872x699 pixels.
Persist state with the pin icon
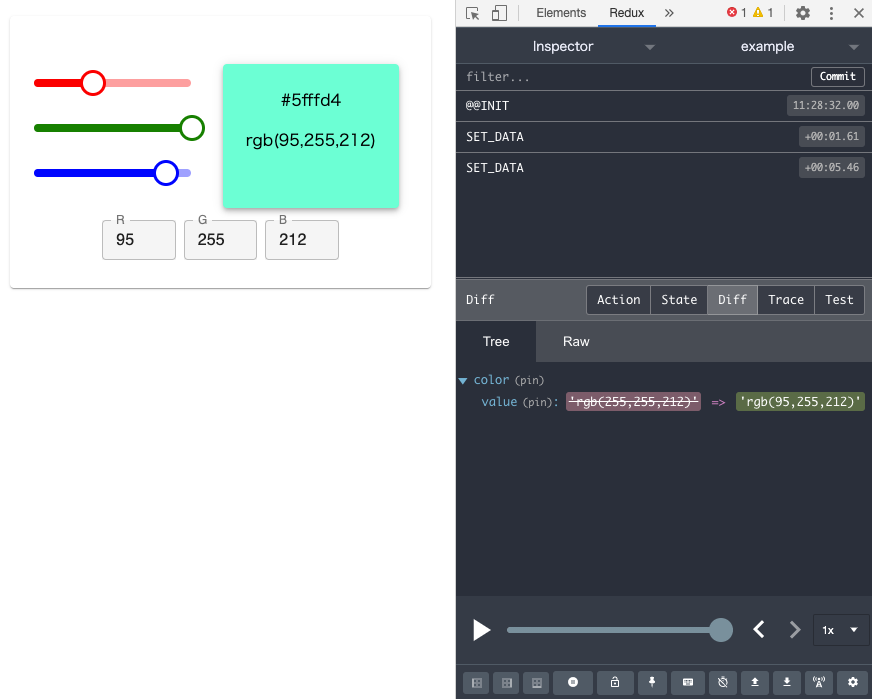click(652, 682)
